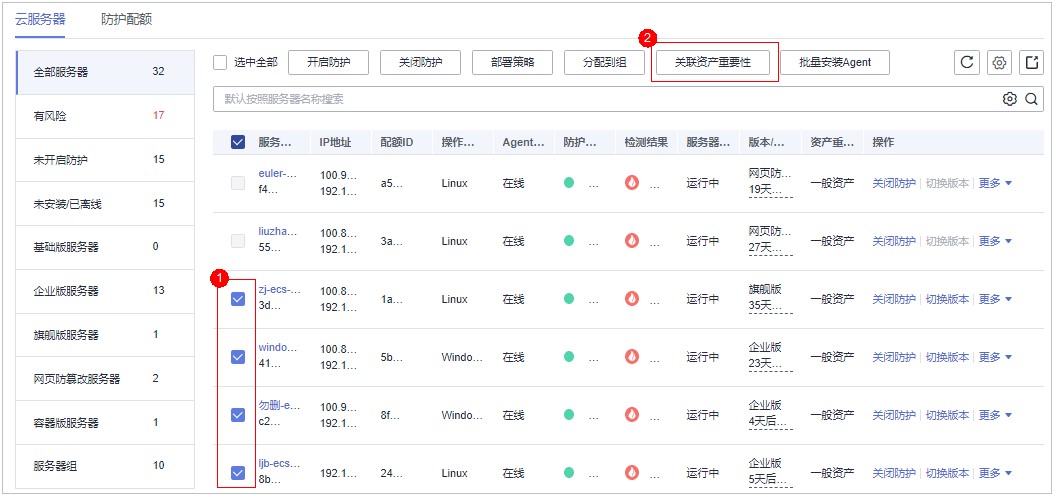Click the 批量安装Agent button
The height and width of the screenshot is (497, 1056).
(835, 63)
